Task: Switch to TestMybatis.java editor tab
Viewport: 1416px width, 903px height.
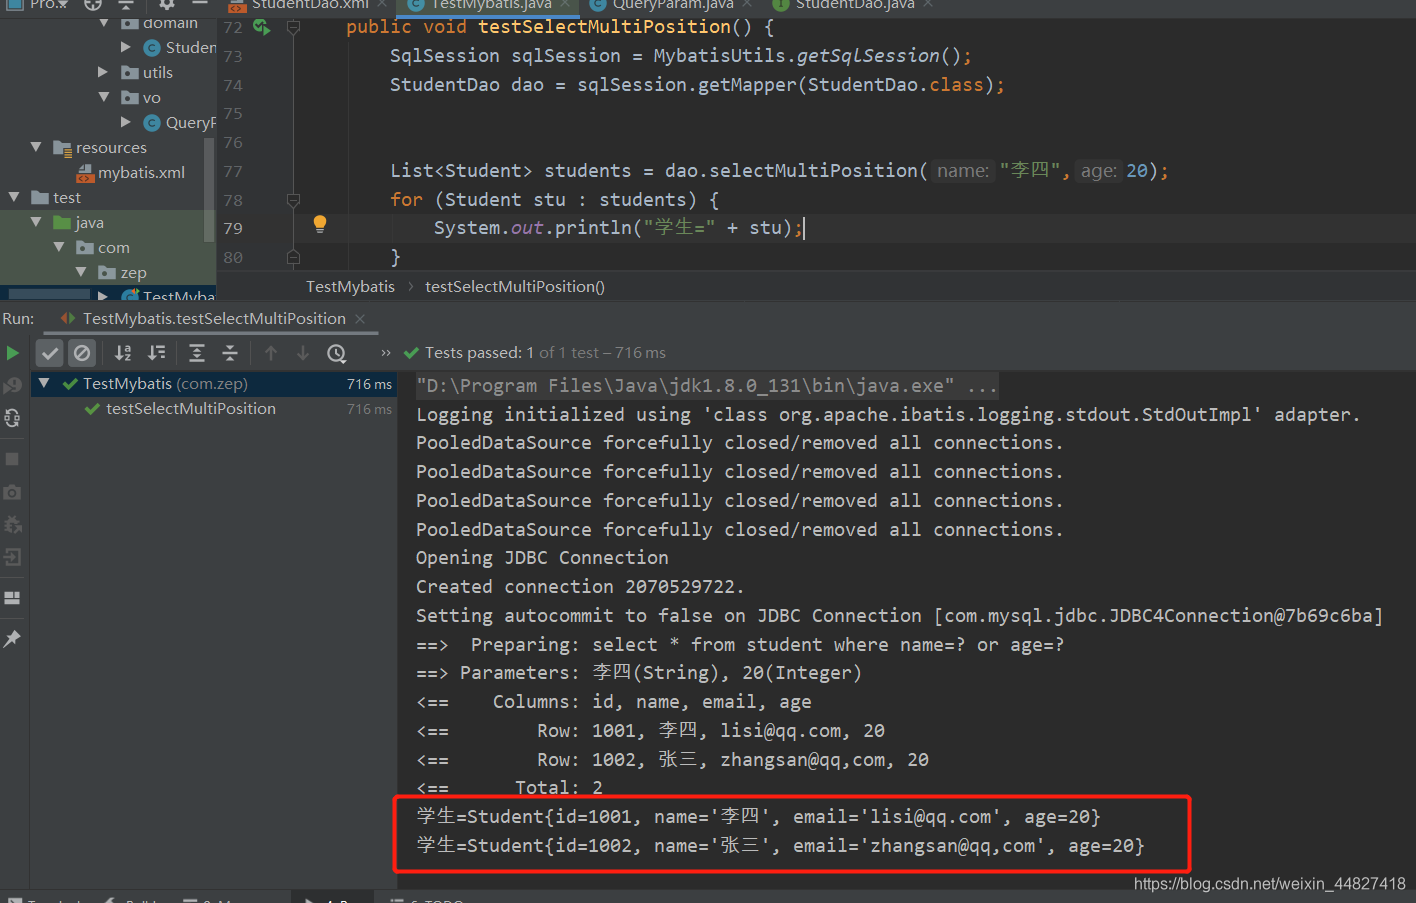Action: 488,5
